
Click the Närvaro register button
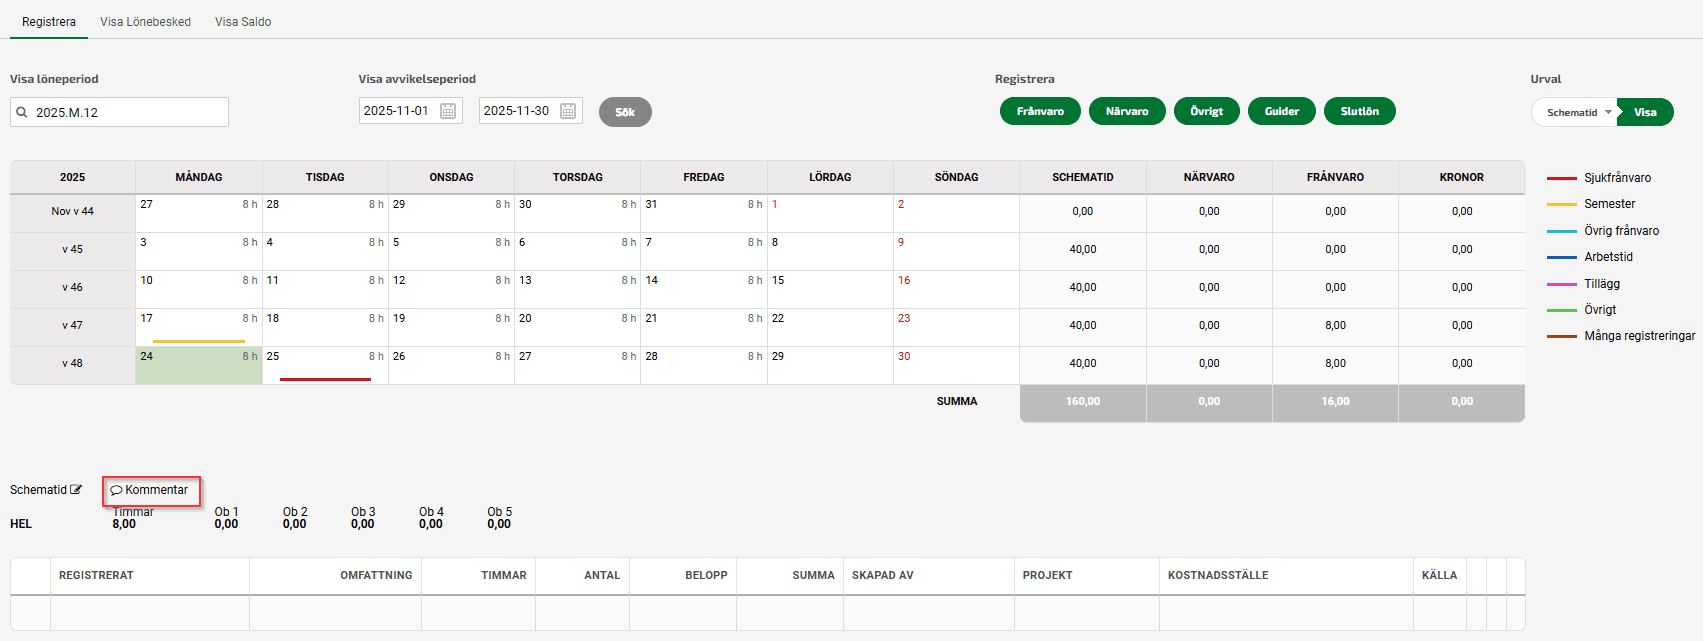(1127, 112)
